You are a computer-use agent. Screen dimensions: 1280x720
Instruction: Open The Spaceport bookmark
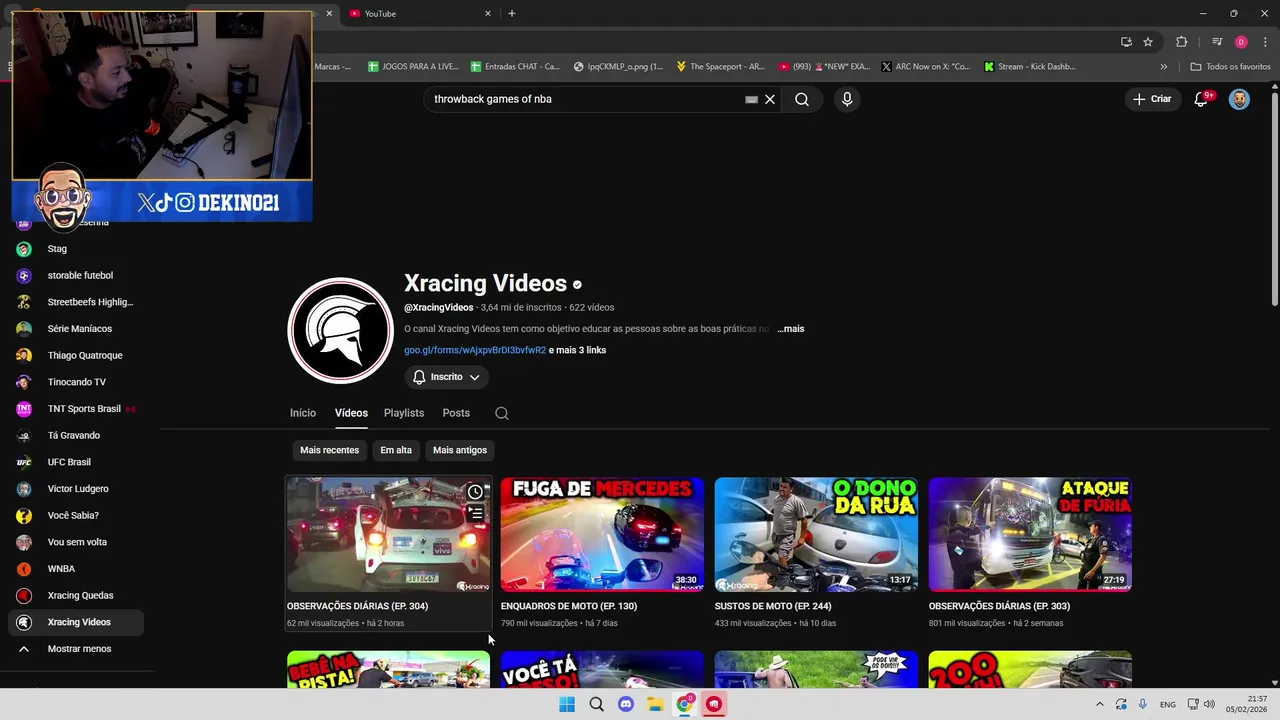720,67
